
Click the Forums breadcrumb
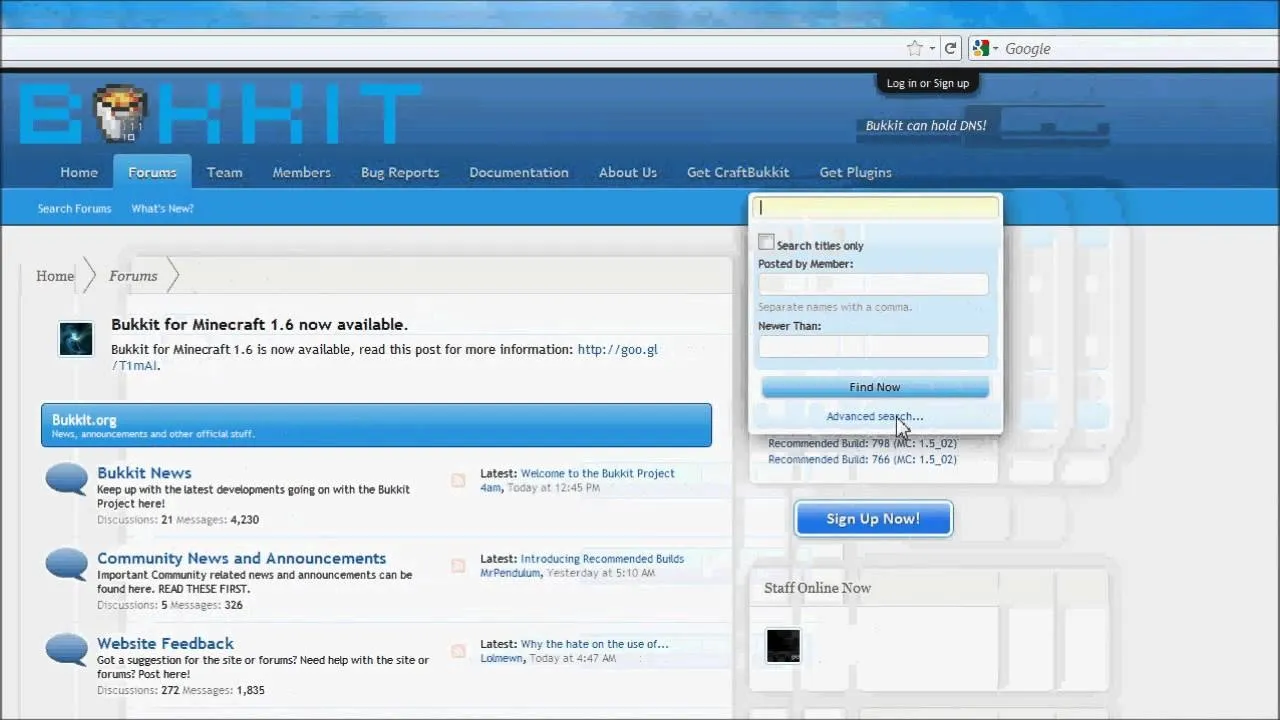(133, 276)
